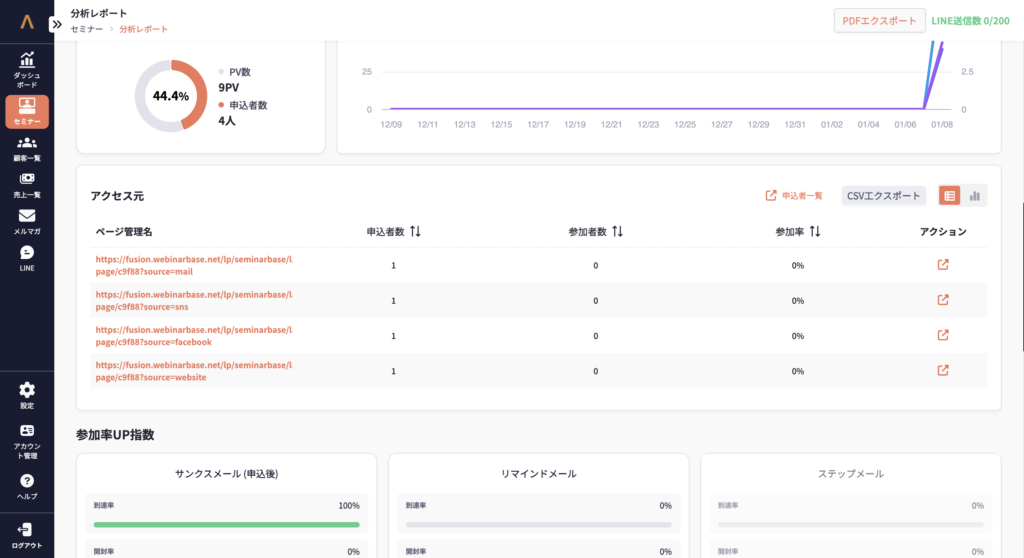Screen dimensions: 1024x558
Task: Open the help question mark icon
Action: click(27, 481)
